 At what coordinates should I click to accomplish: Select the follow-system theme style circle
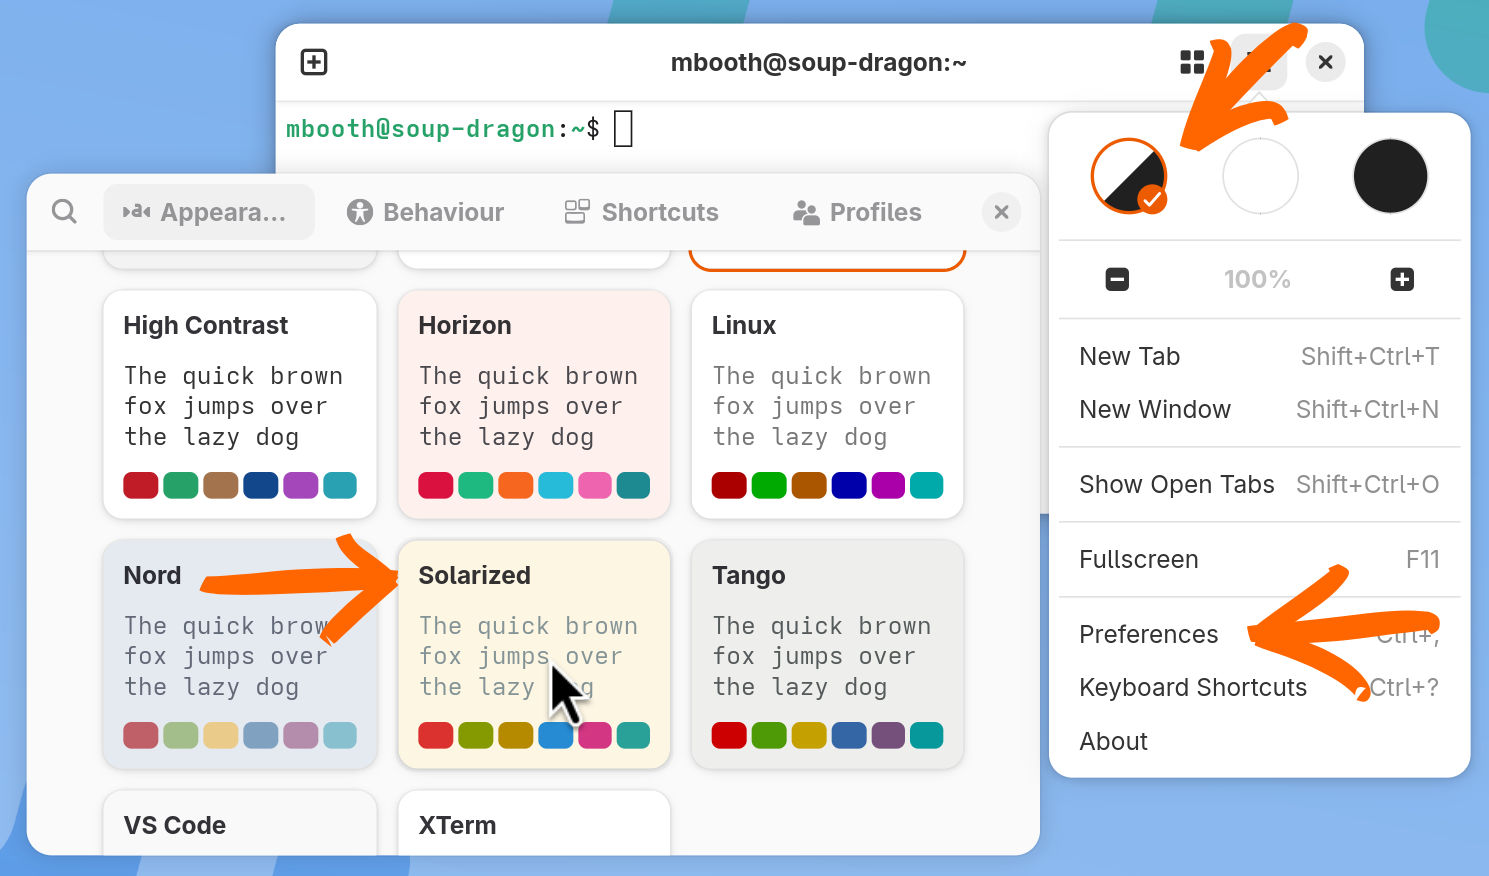(x=1129, y=176)
